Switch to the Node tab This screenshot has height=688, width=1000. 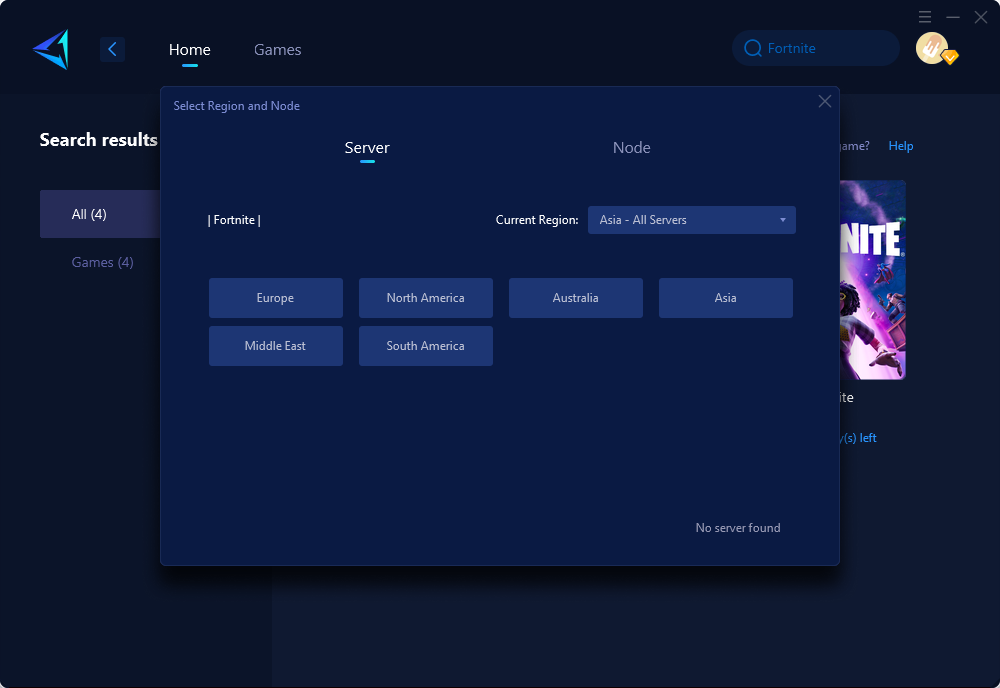click(x=631, y=148)
